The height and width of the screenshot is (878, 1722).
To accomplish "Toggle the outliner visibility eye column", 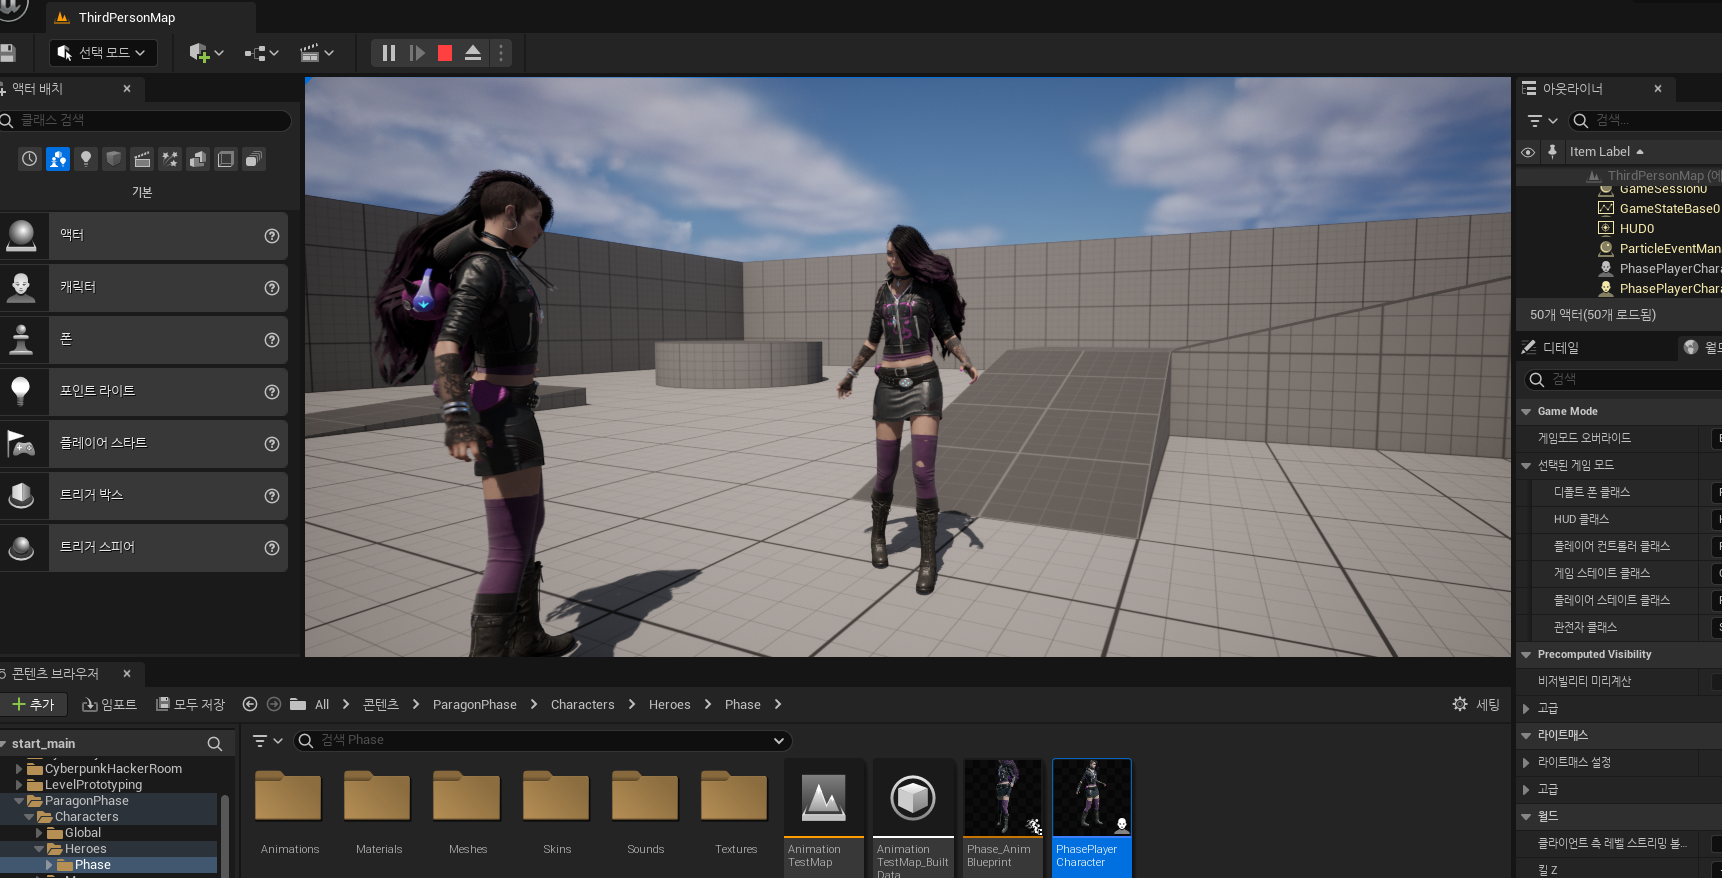I will (1528, 152).
